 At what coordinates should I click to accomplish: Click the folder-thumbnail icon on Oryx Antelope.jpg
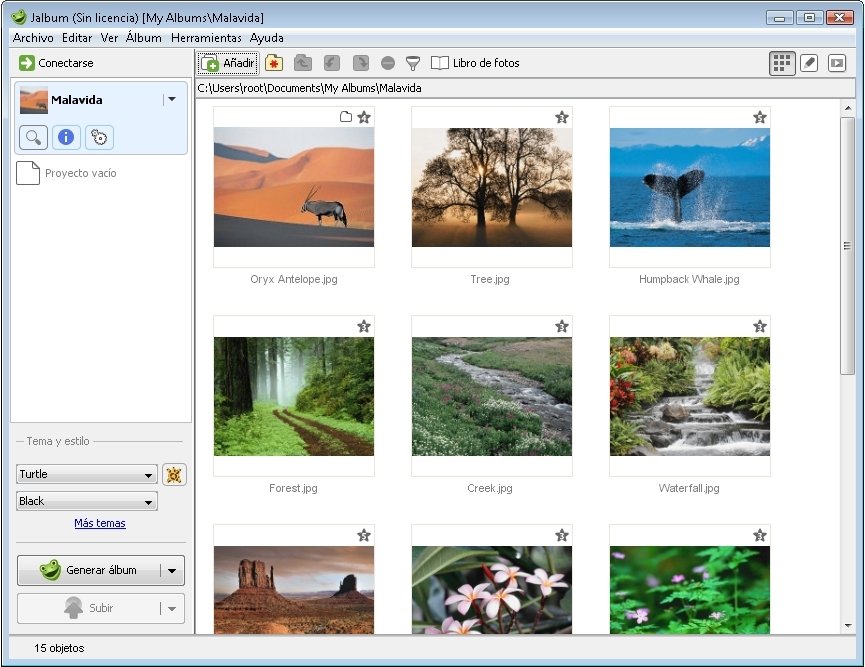[346, 116]
